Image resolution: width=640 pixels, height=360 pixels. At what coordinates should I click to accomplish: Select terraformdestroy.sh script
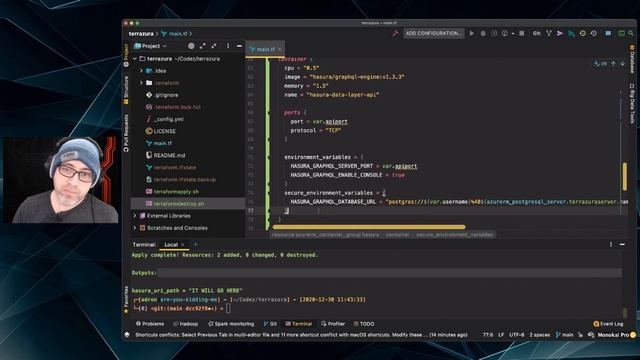click(x=175, y=203)
